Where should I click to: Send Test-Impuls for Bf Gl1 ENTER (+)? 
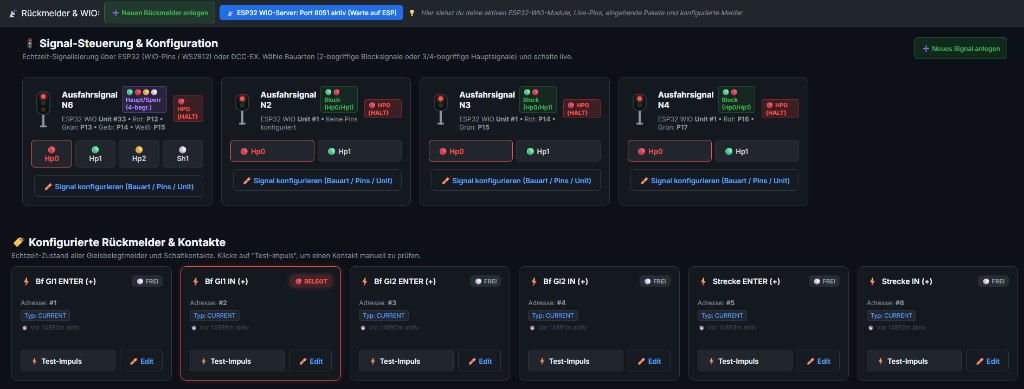(68, 361)
